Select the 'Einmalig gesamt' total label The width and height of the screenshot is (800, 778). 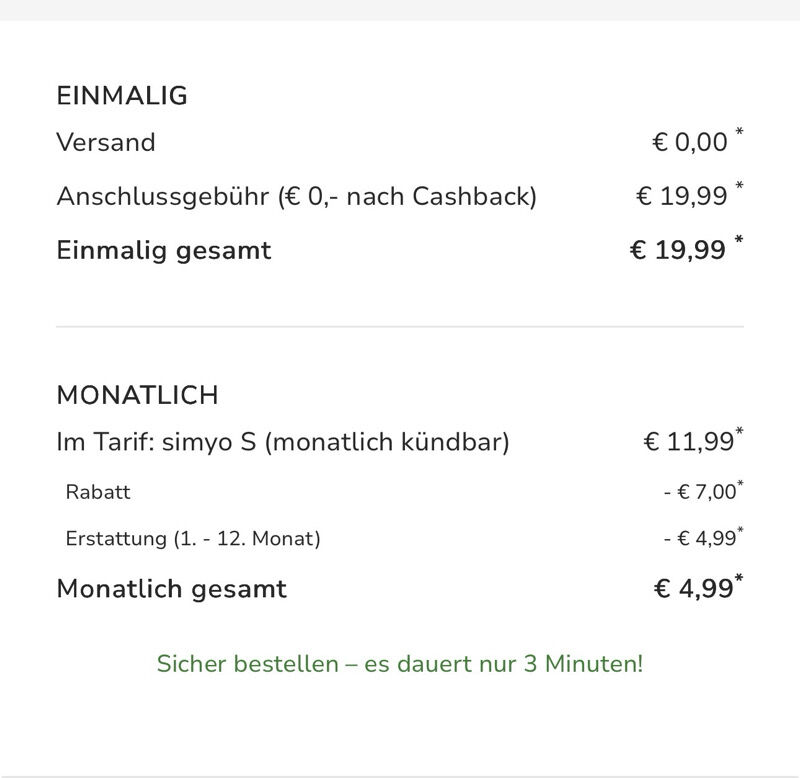(x=164, y=250)
